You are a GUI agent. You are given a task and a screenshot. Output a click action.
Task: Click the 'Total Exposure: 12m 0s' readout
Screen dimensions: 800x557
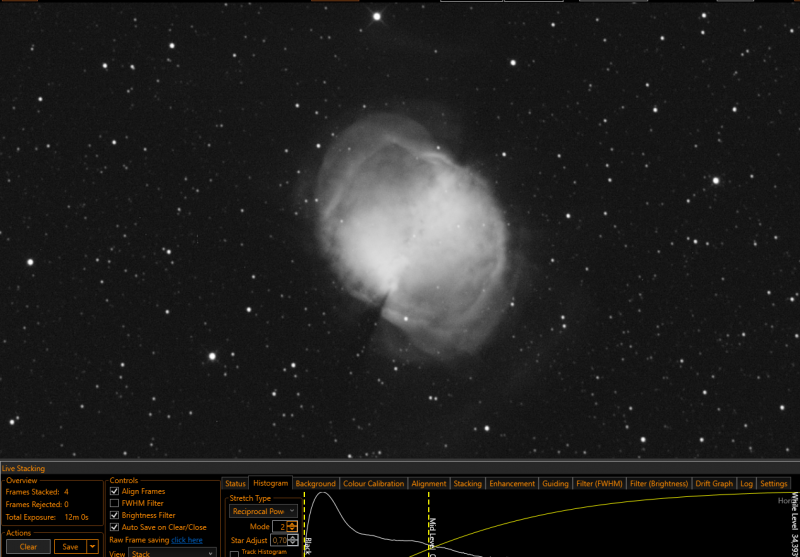[47, 517]
